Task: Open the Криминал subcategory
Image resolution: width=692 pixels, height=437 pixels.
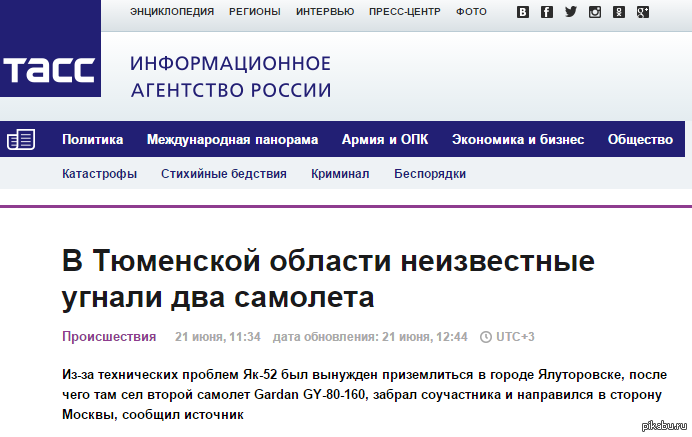Action: [340, 174]
